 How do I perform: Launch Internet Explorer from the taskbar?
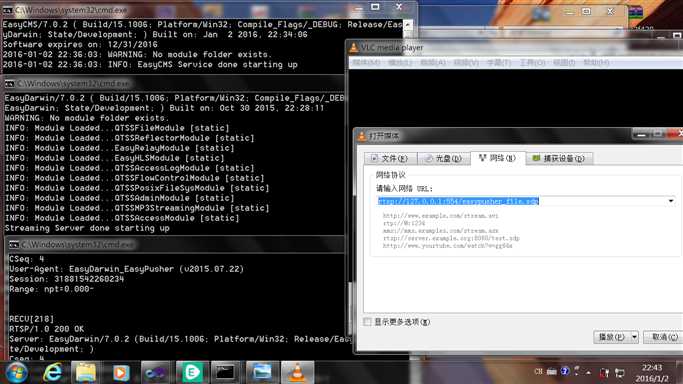point(52,373)
